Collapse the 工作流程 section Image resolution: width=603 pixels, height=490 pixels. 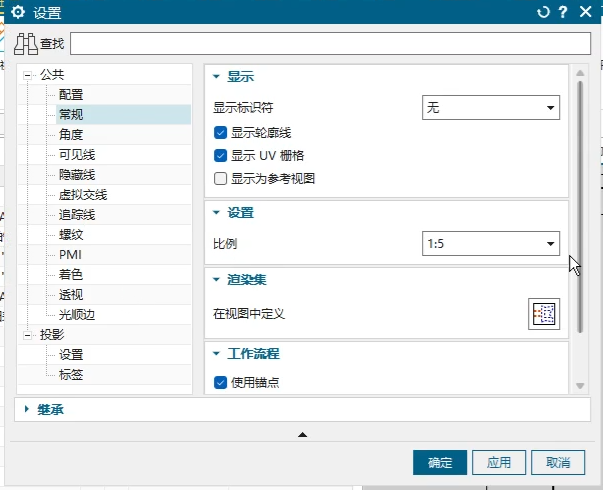click(x=216, y=353)
